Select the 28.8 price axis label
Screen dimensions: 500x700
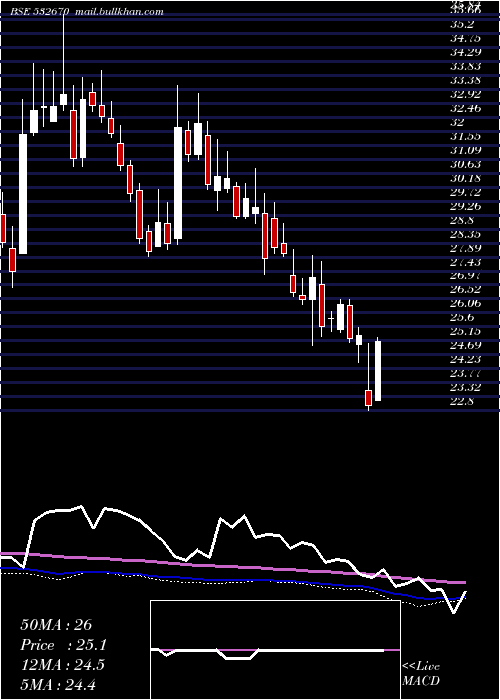462,220
